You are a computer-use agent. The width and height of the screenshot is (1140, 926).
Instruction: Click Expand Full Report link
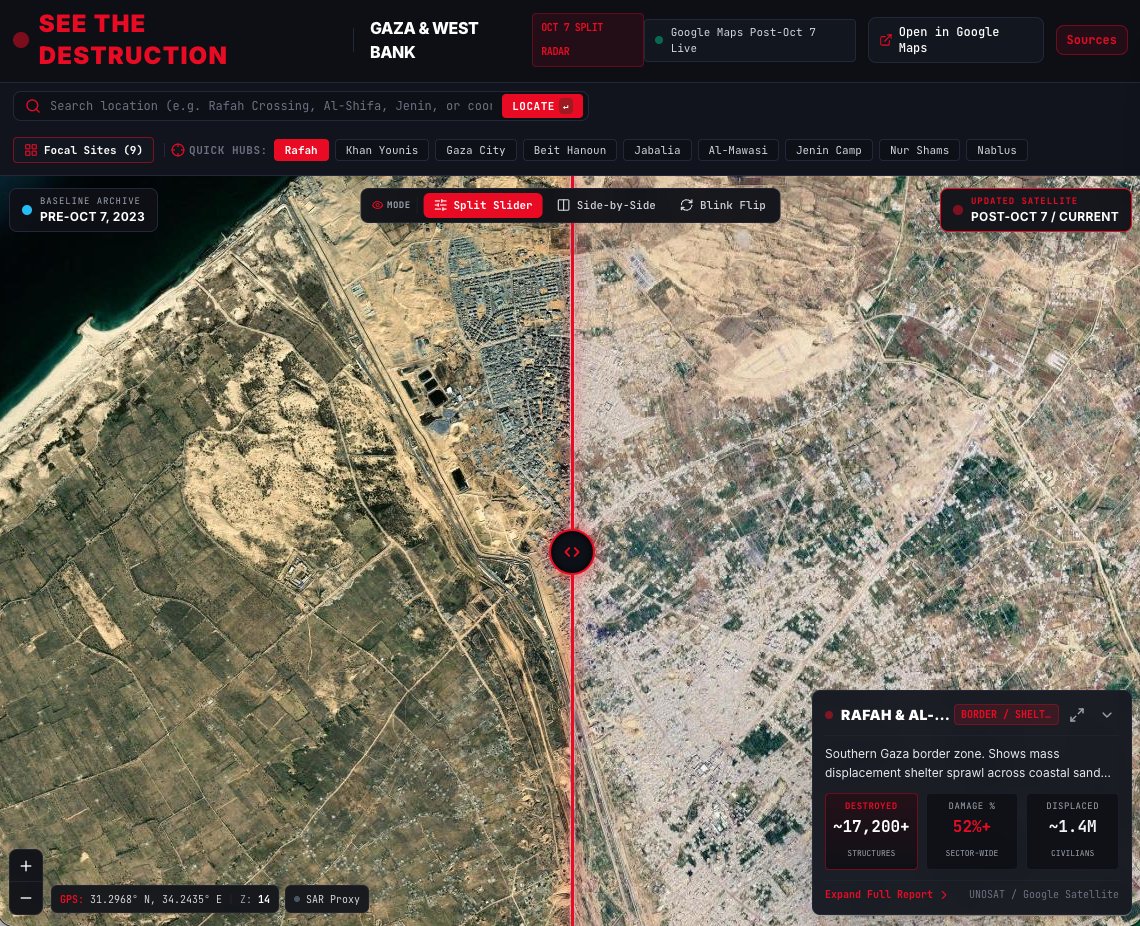pos(886,894)
